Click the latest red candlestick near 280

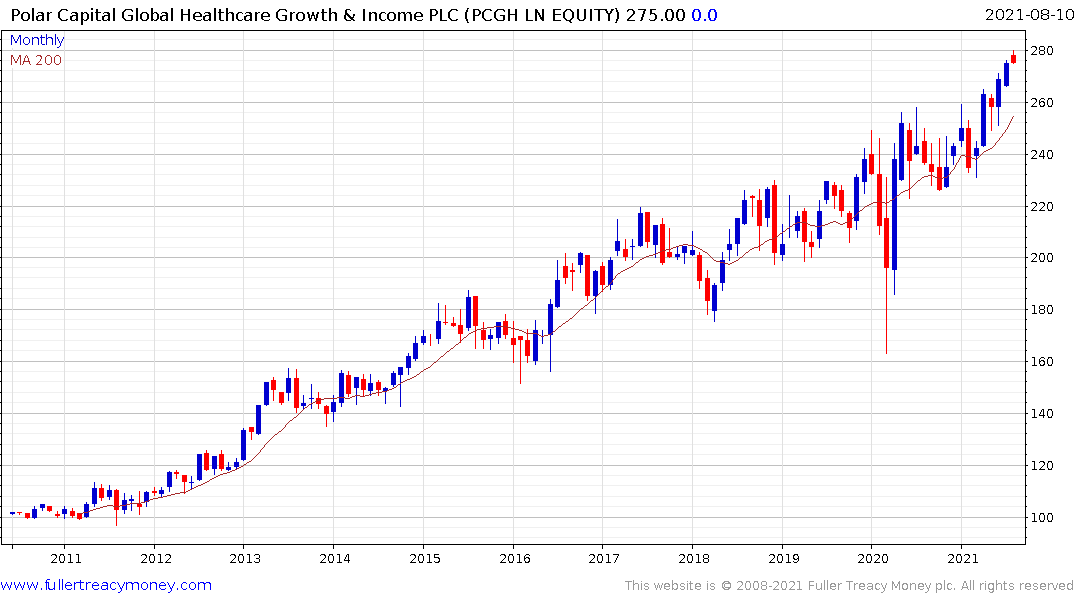pyautogui.click(x=1014, y=59)
